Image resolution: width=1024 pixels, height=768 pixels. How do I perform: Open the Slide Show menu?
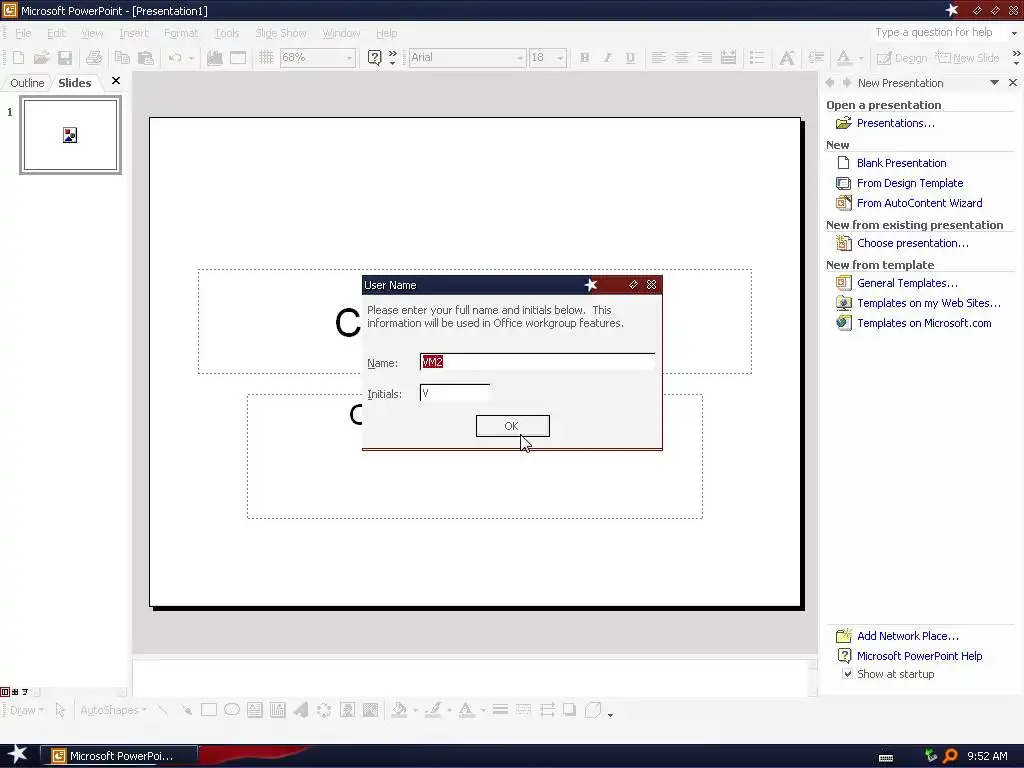click(281, 33)
